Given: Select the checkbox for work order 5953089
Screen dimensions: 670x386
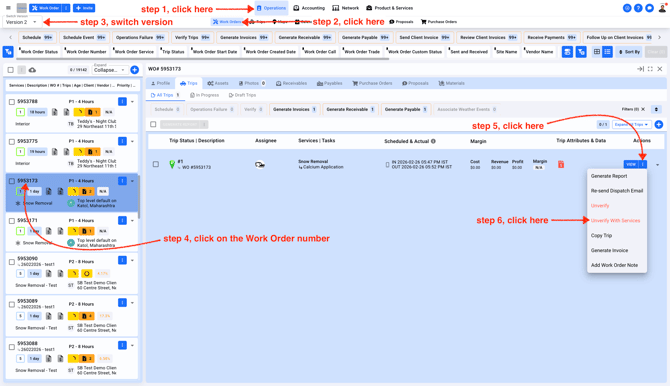Looking at the screenshot, I should (x=12, y=304).
